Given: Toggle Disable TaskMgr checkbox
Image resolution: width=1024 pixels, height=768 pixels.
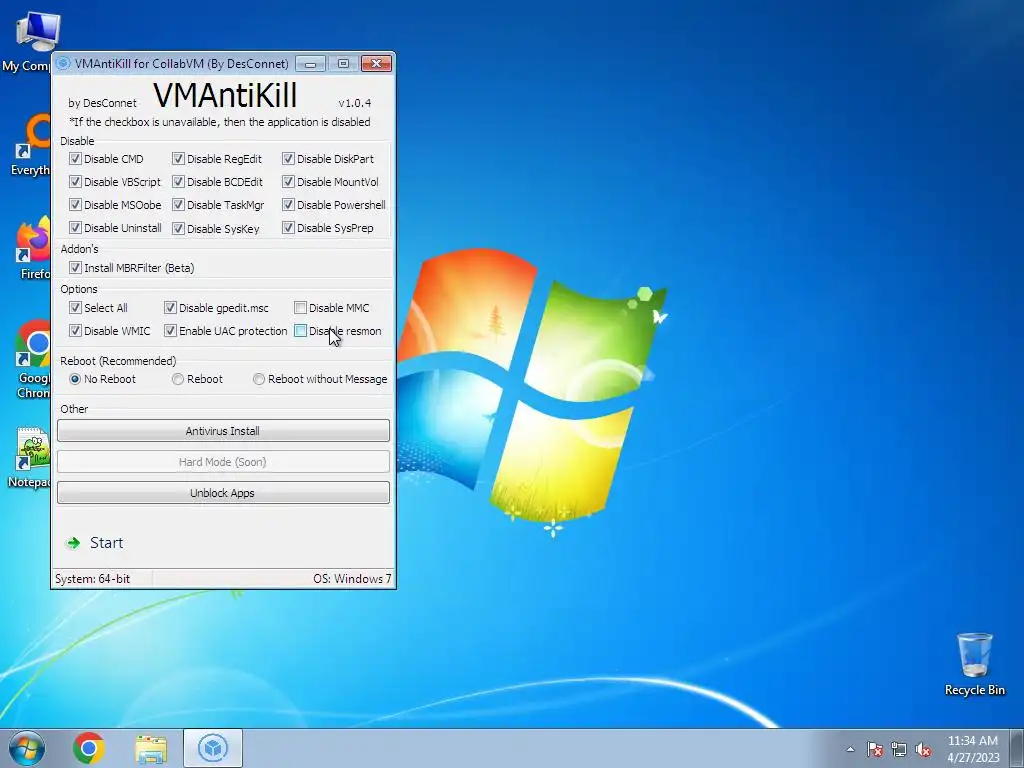Looking at the screenshot, I should coord(178,204).
